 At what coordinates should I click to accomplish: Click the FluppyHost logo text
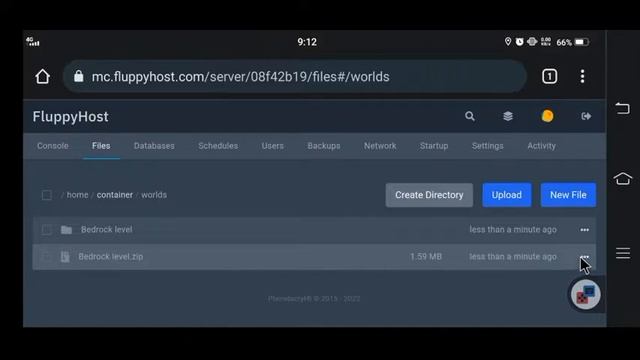click(x=71, y=117)
